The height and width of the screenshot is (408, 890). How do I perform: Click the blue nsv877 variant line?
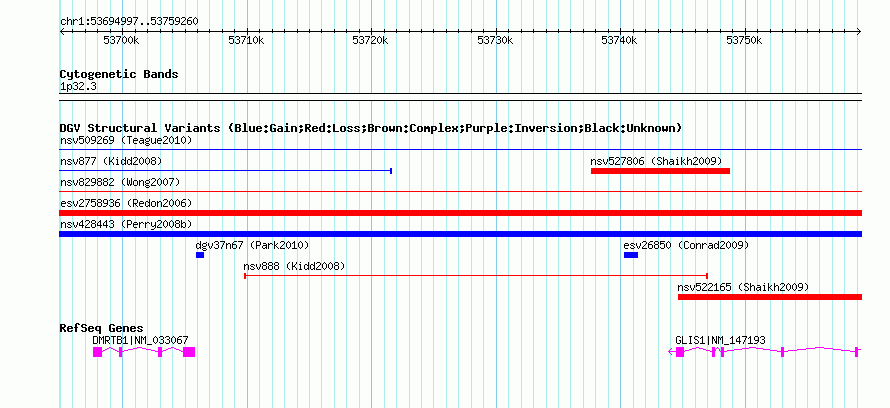click(226, 171)
